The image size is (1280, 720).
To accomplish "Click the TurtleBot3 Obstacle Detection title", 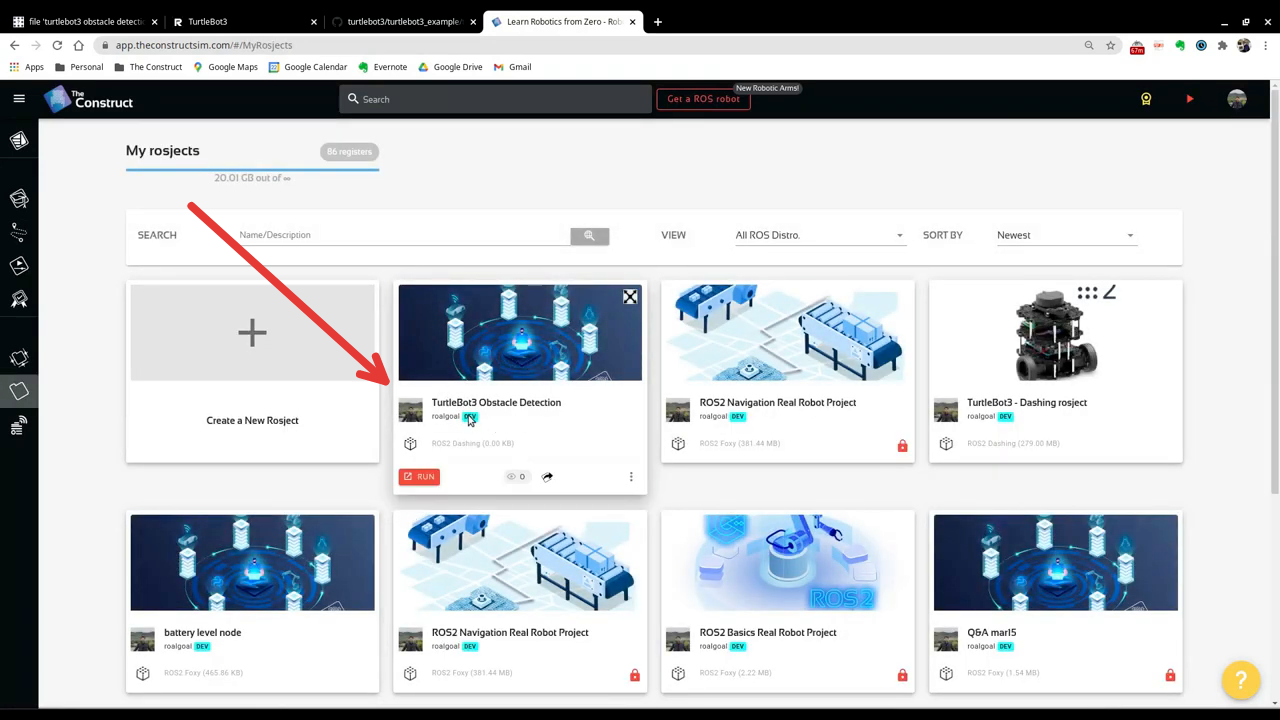I will 496,402.
